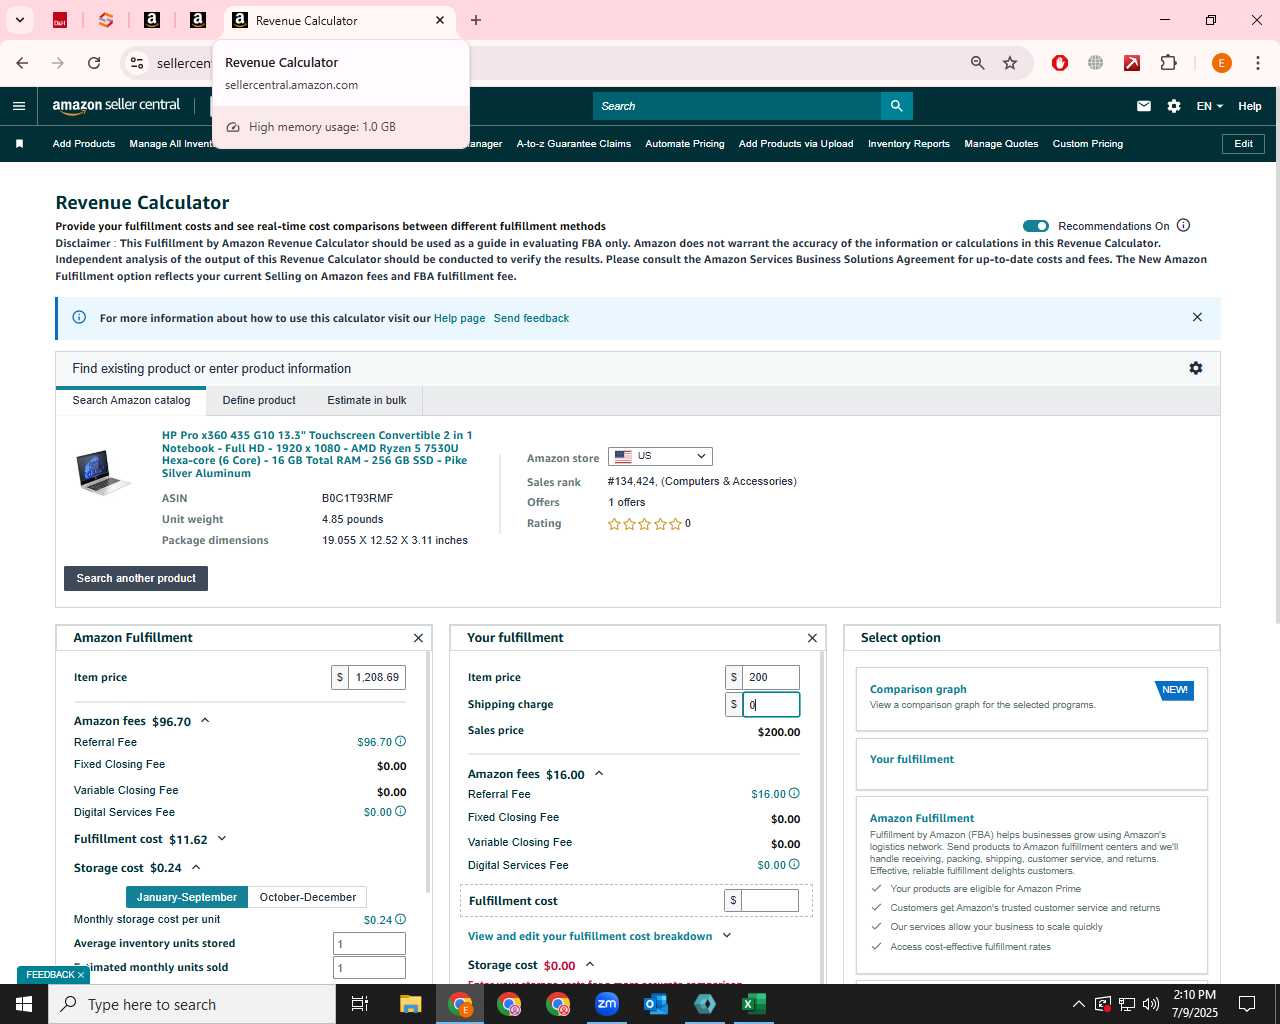
Task: Click the Edit button in nav bar
Action: point(1244,144)
